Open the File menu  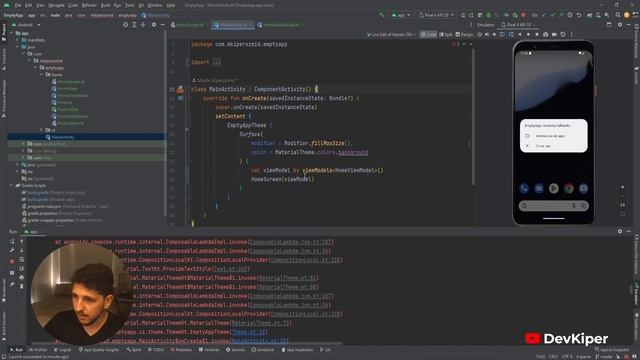(x=18, y=5)
